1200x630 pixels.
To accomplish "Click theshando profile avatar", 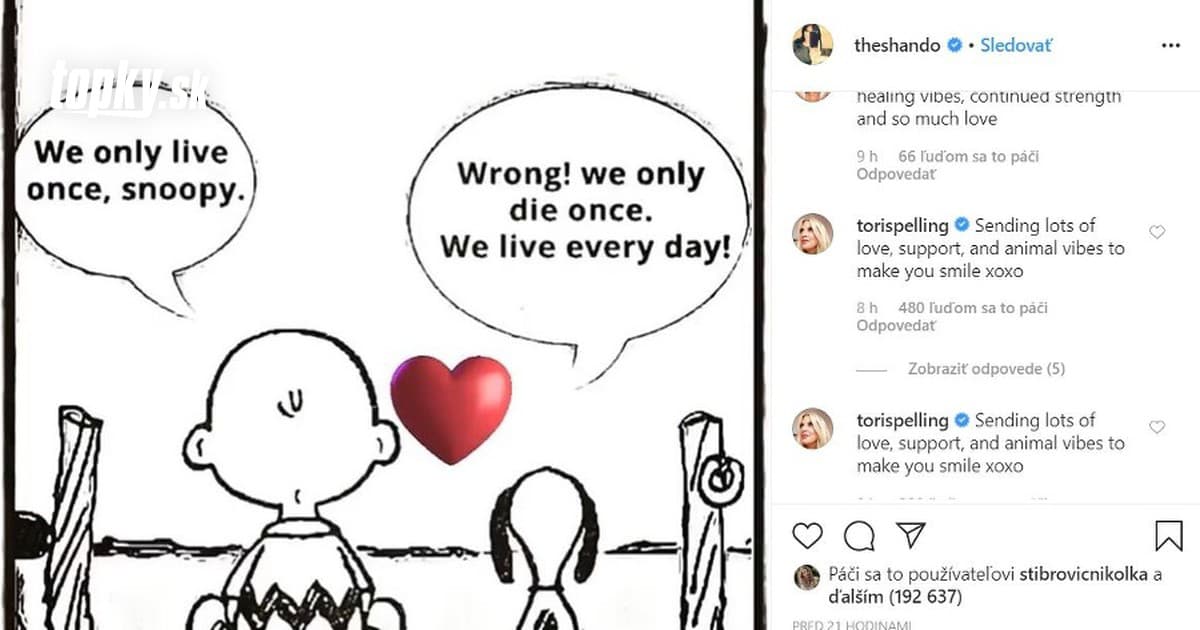I will click(813, 45).
